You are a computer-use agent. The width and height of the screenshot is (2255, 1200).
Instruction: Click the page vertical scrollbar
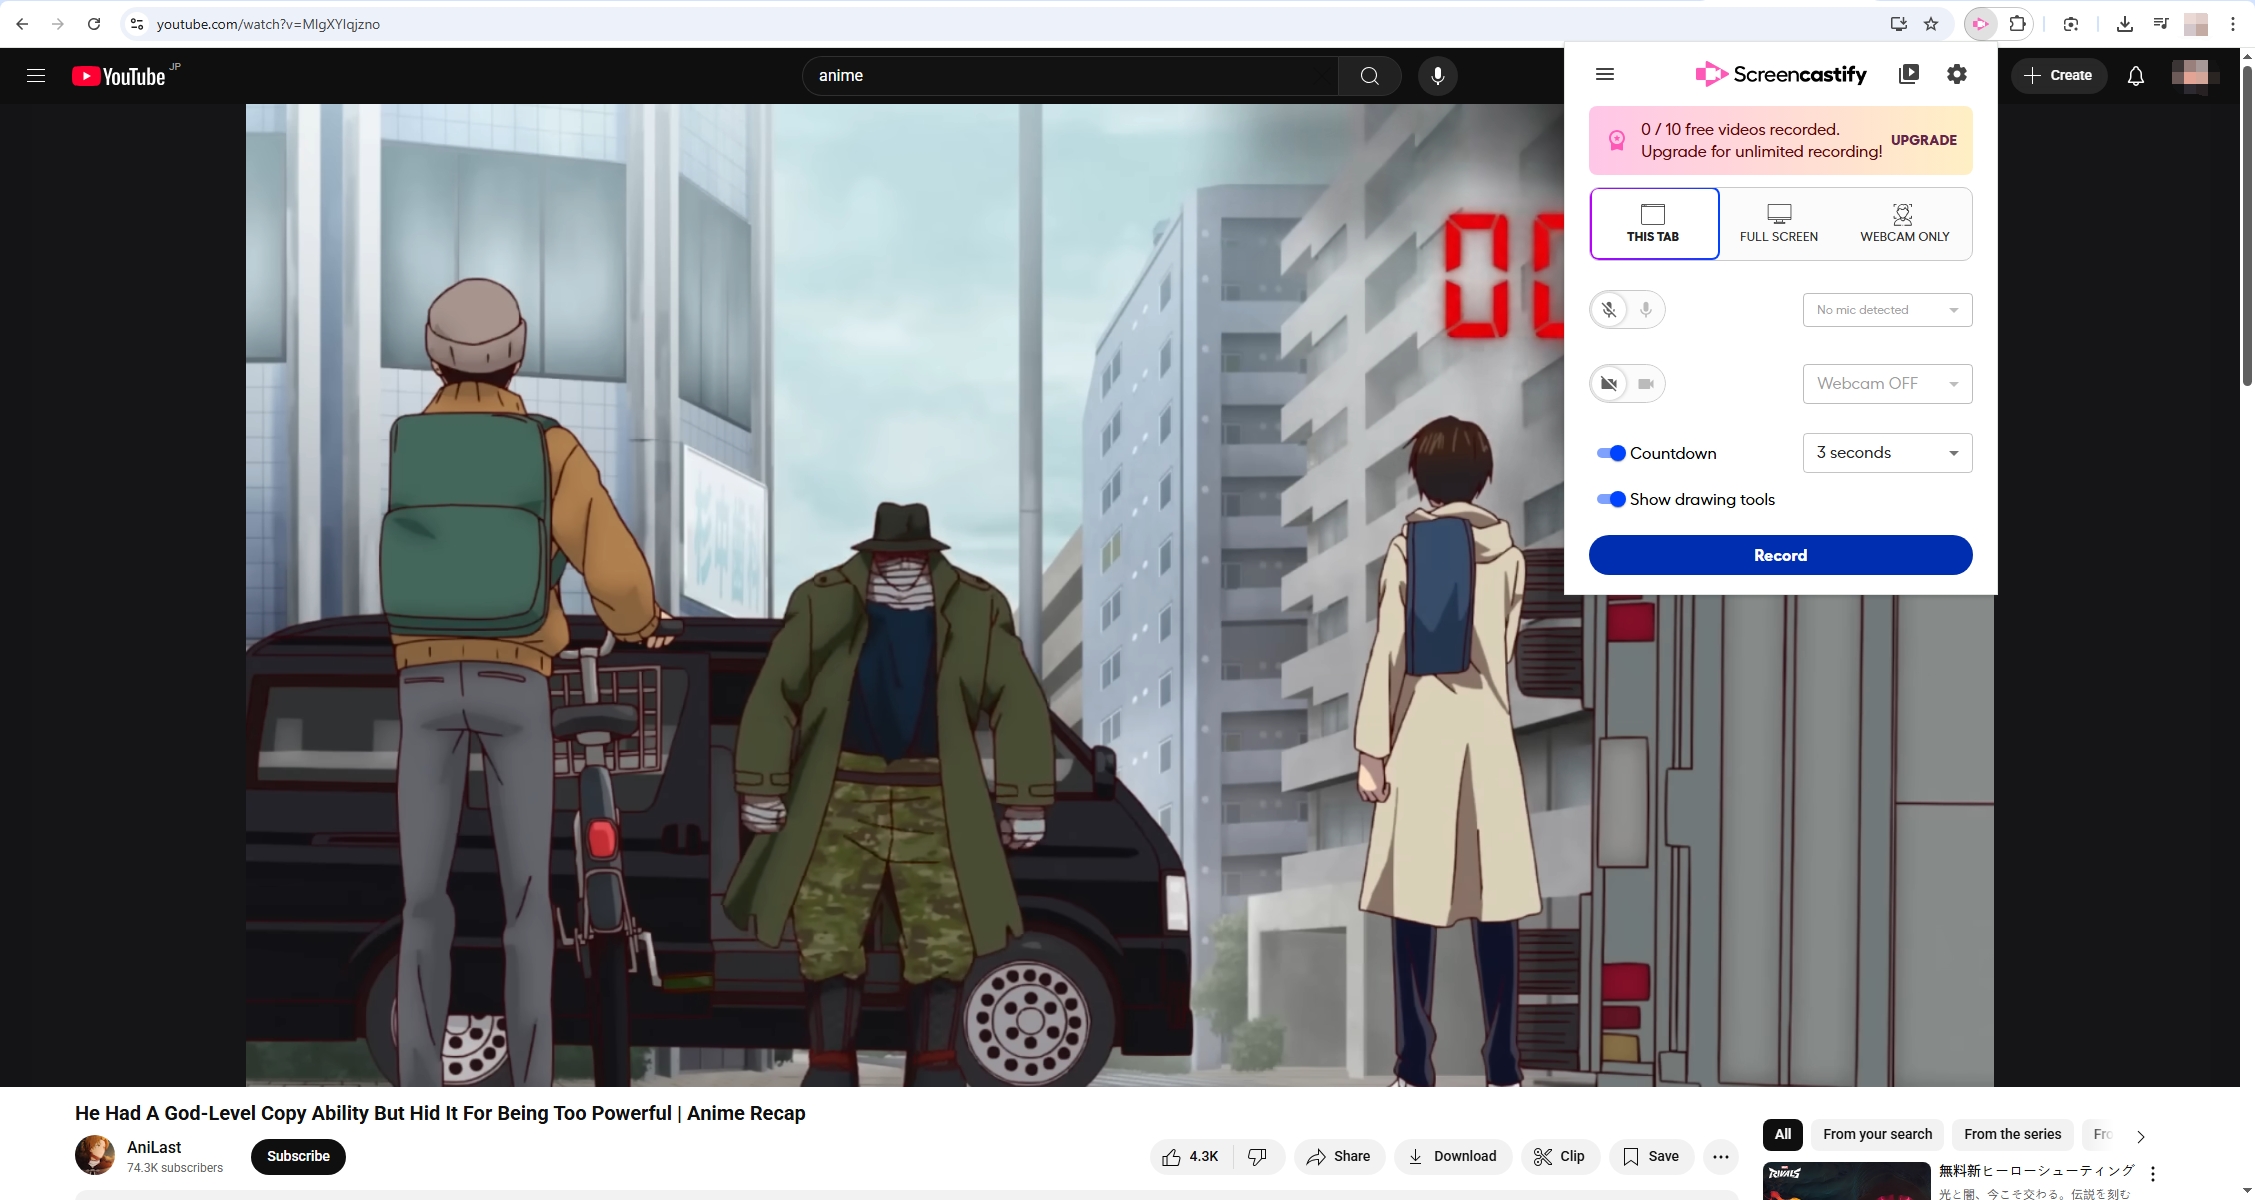tap(2247, 225)
